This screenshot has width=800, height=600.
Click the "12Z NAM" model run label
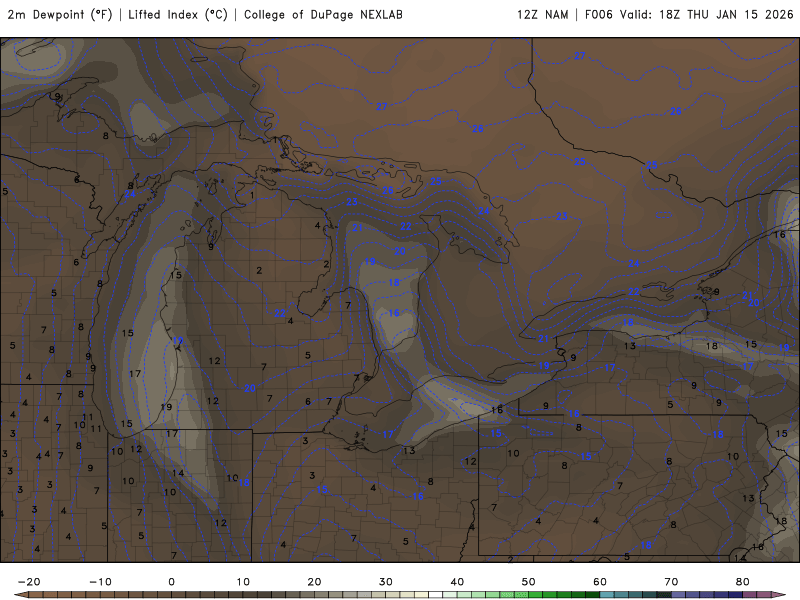[x=543, y=15]
